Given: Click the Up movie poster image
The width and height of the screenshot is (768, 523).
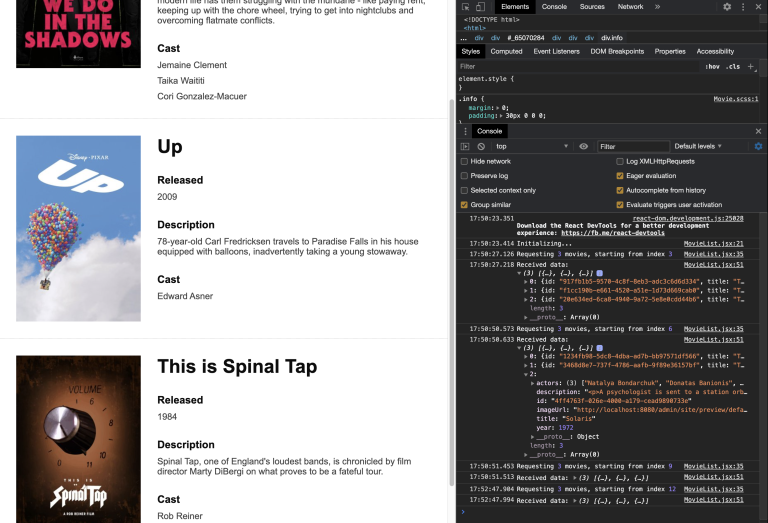Looking at the screenshot, I should coord(78,228).
